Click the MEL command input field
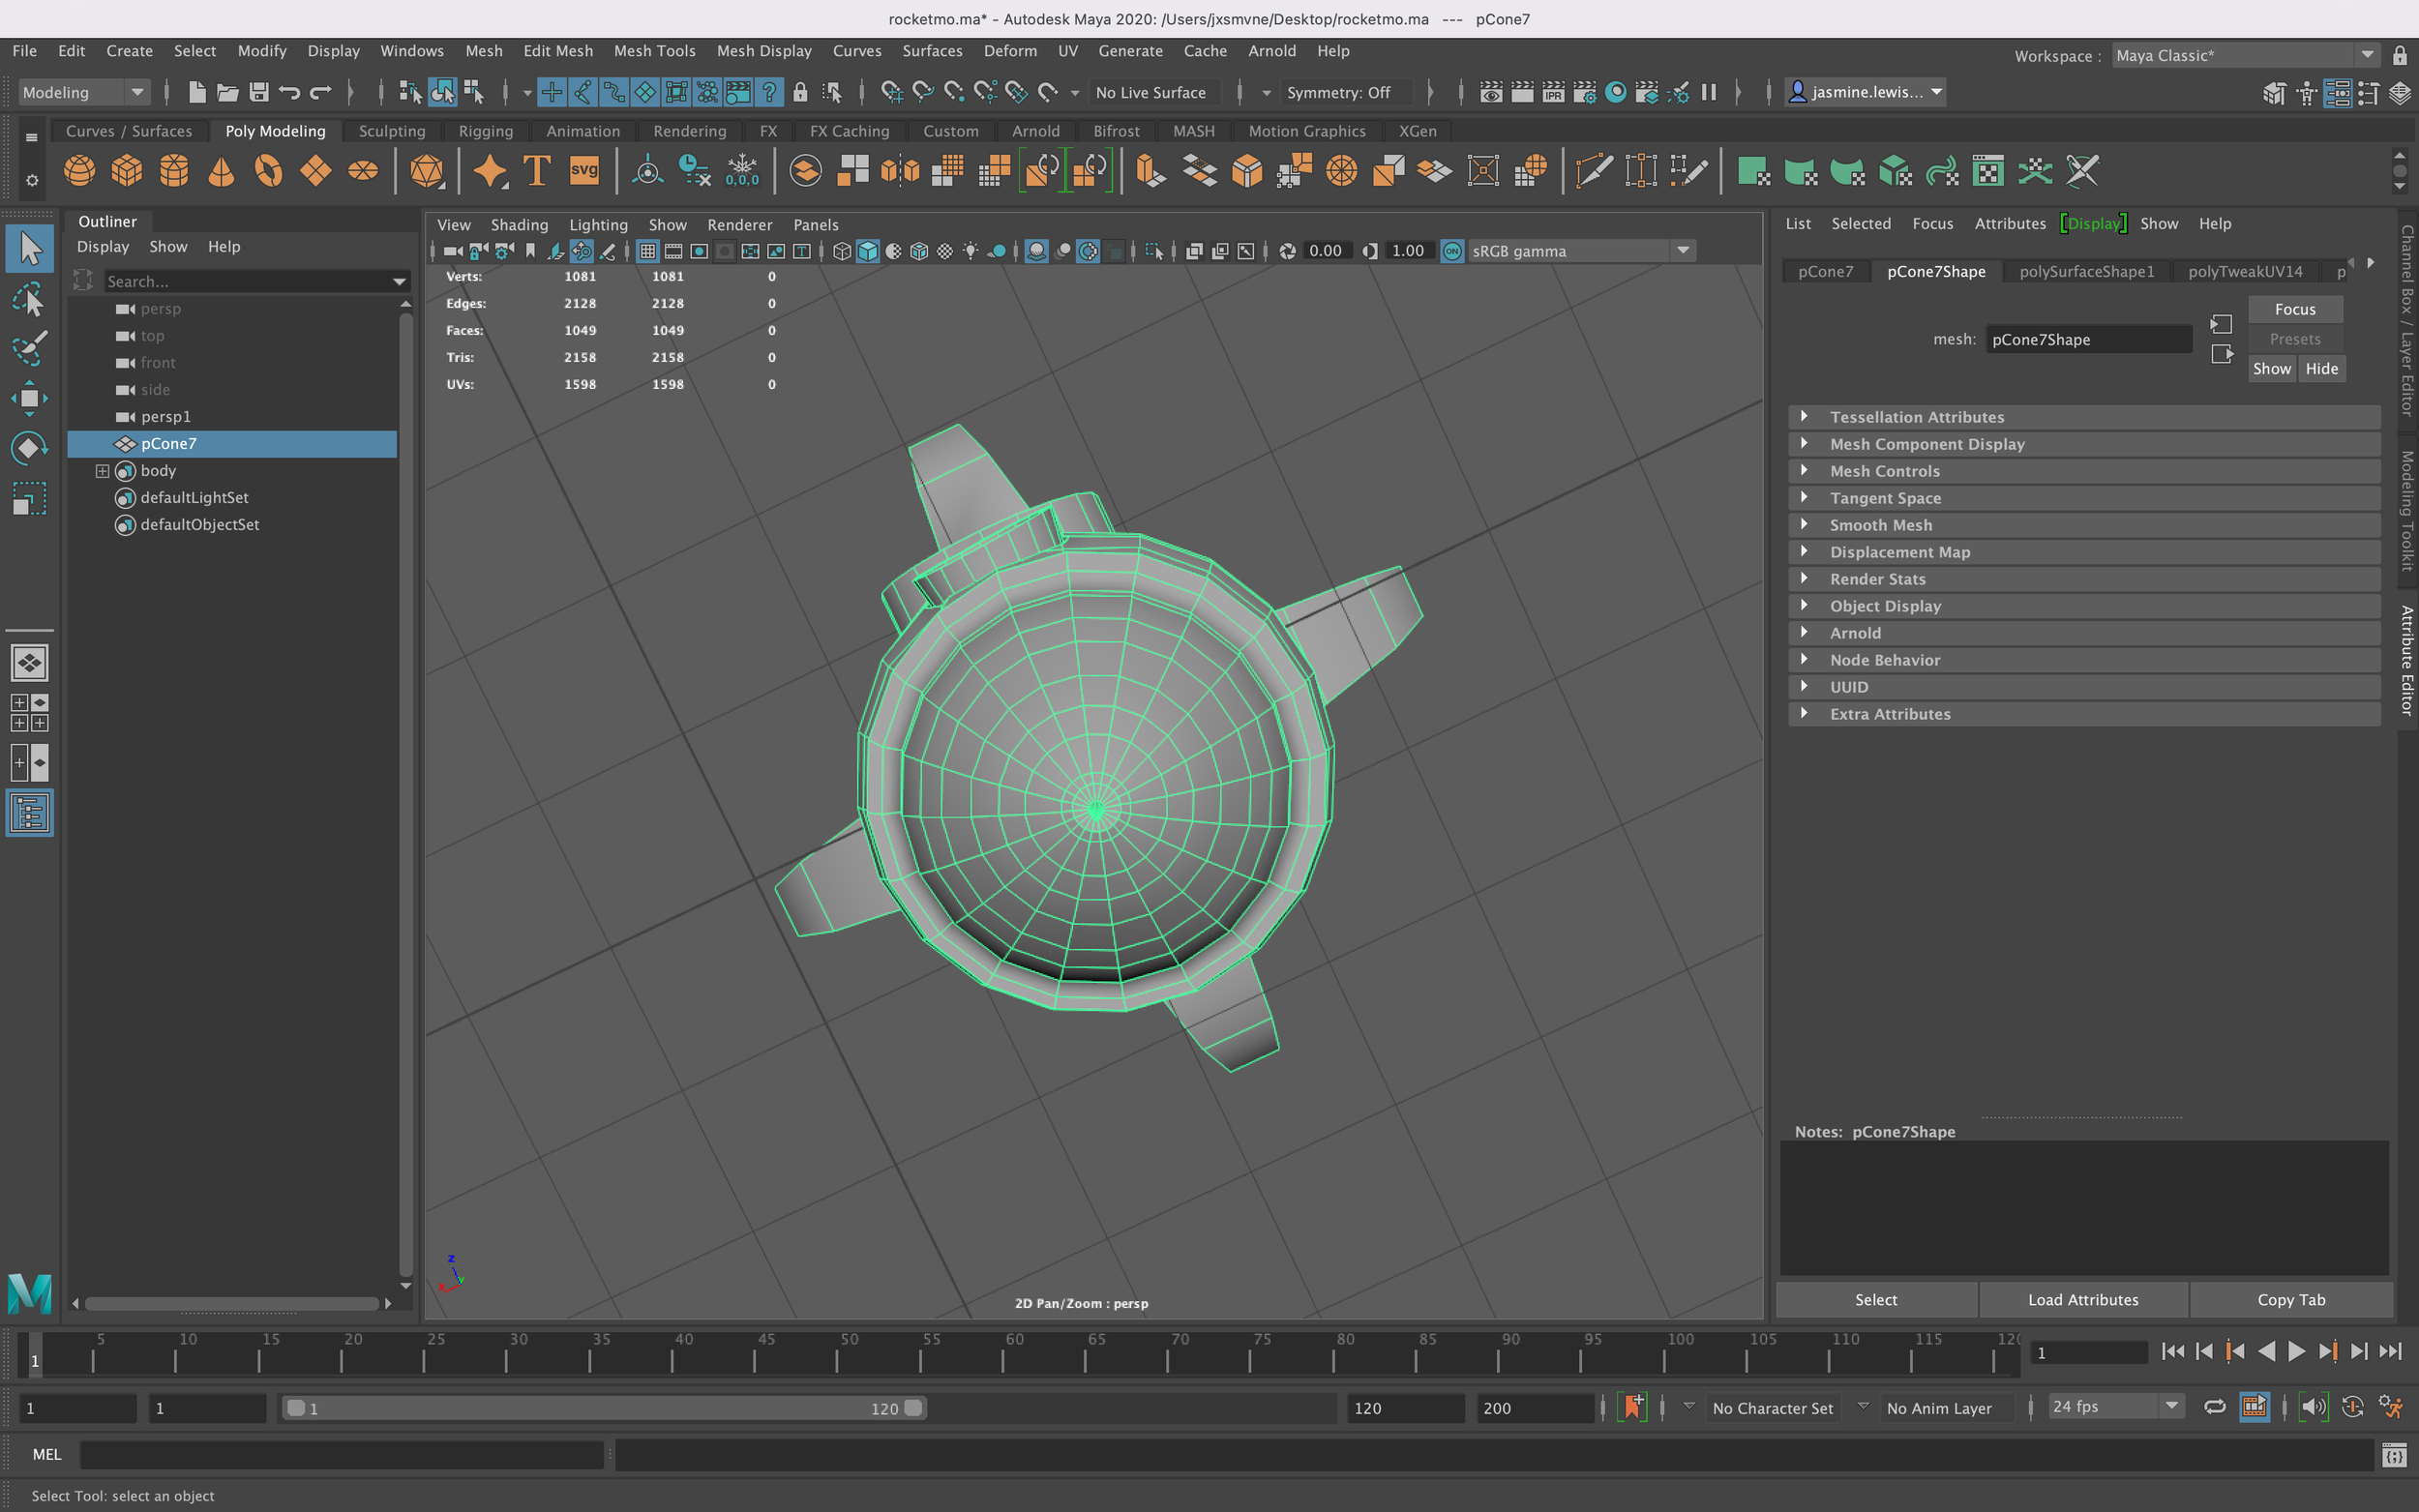2419x1512 pixels. [340, 1454]
